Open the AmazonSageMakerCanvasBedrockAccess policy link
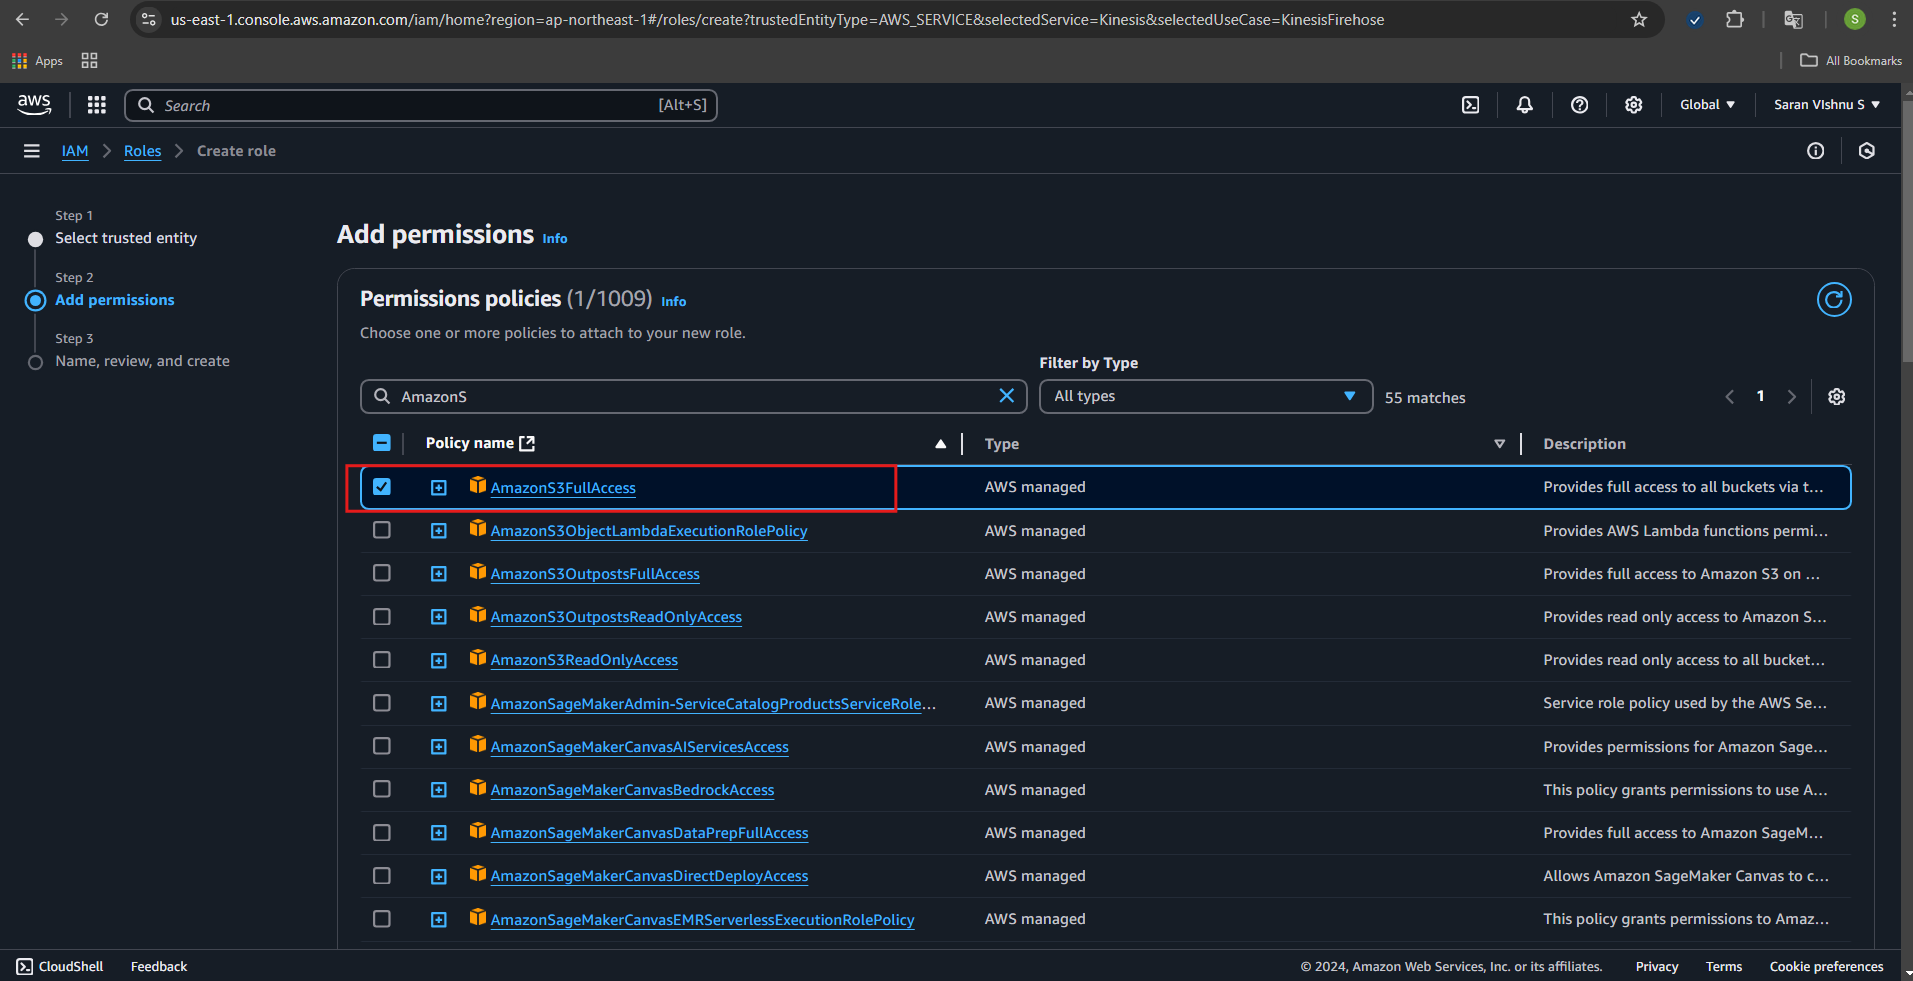 click(x=632, y=790)
